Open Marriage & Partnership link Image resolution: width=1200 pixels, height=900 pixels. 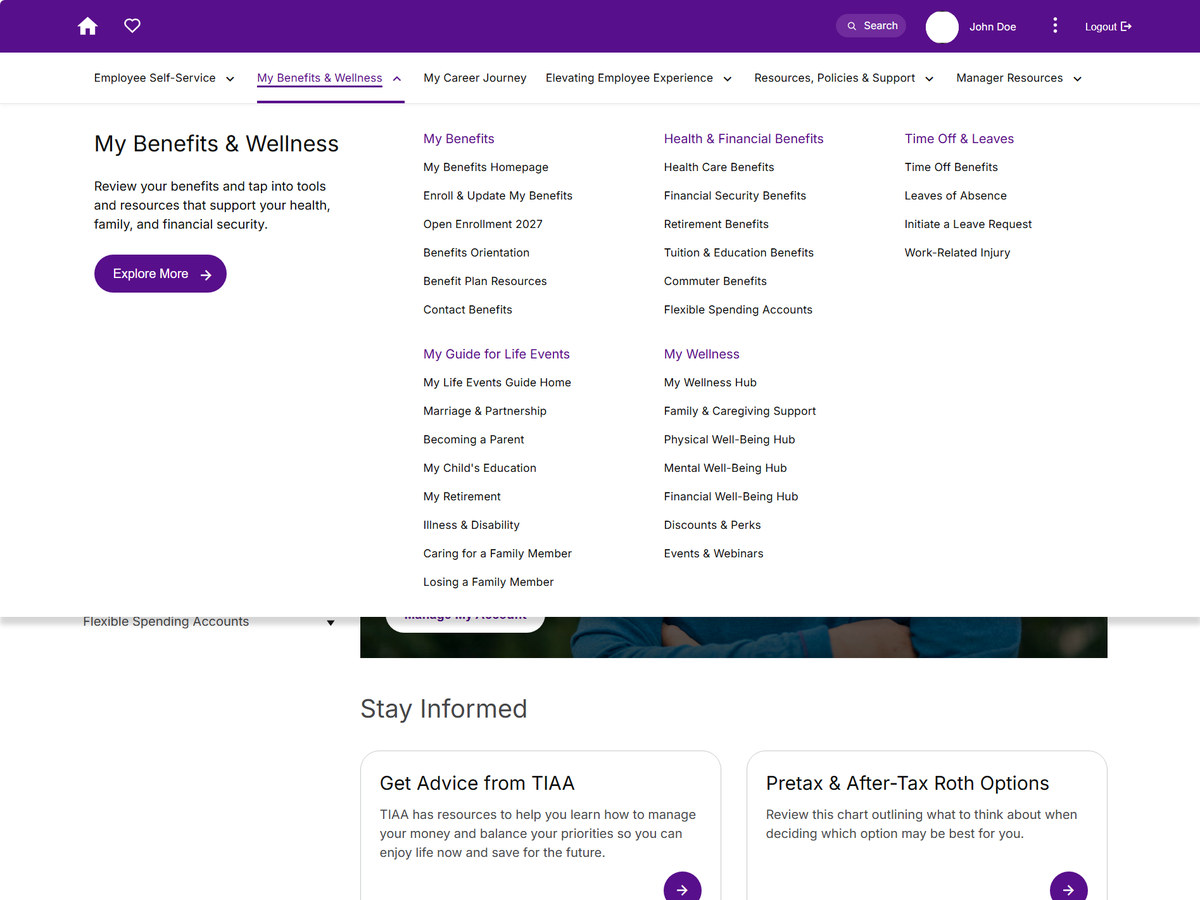[x=485, y=411]
